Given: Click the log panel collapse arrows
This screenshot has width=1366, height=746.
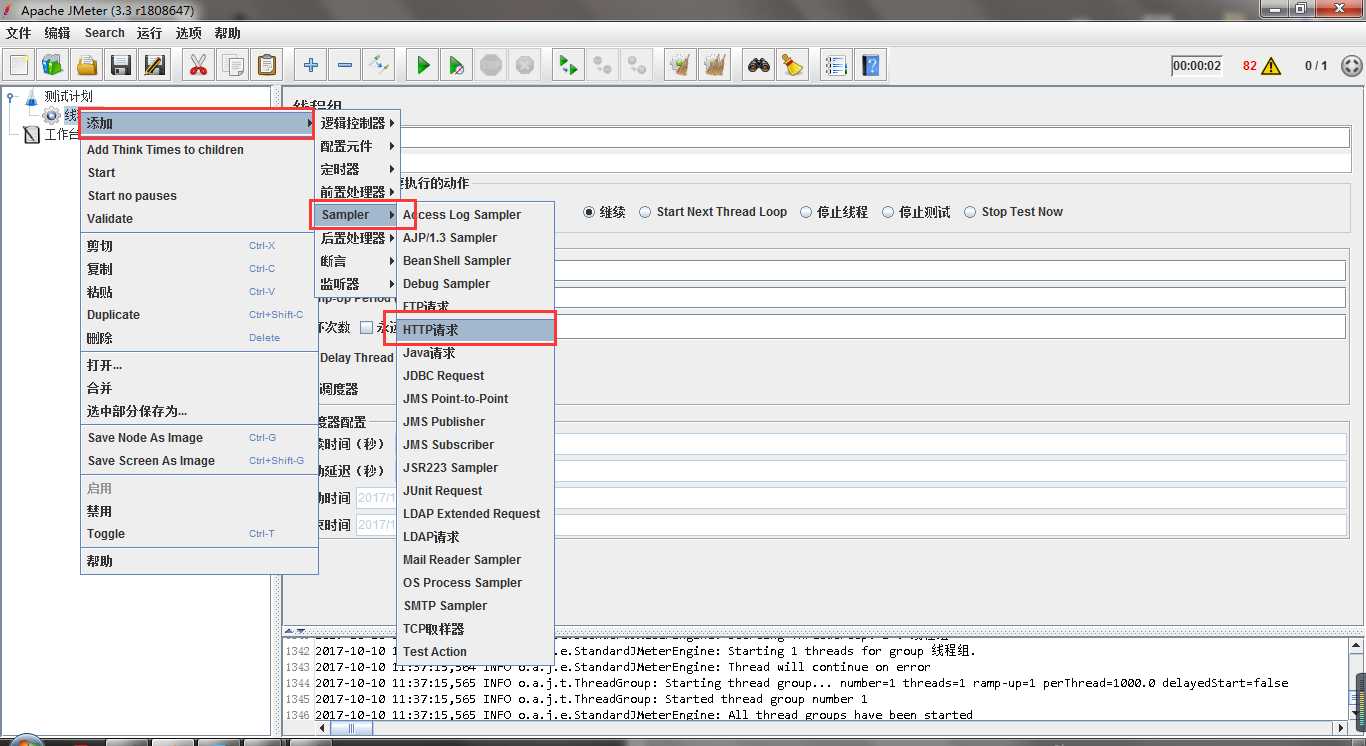Looking at the screenshot, I should pos(295,631).
